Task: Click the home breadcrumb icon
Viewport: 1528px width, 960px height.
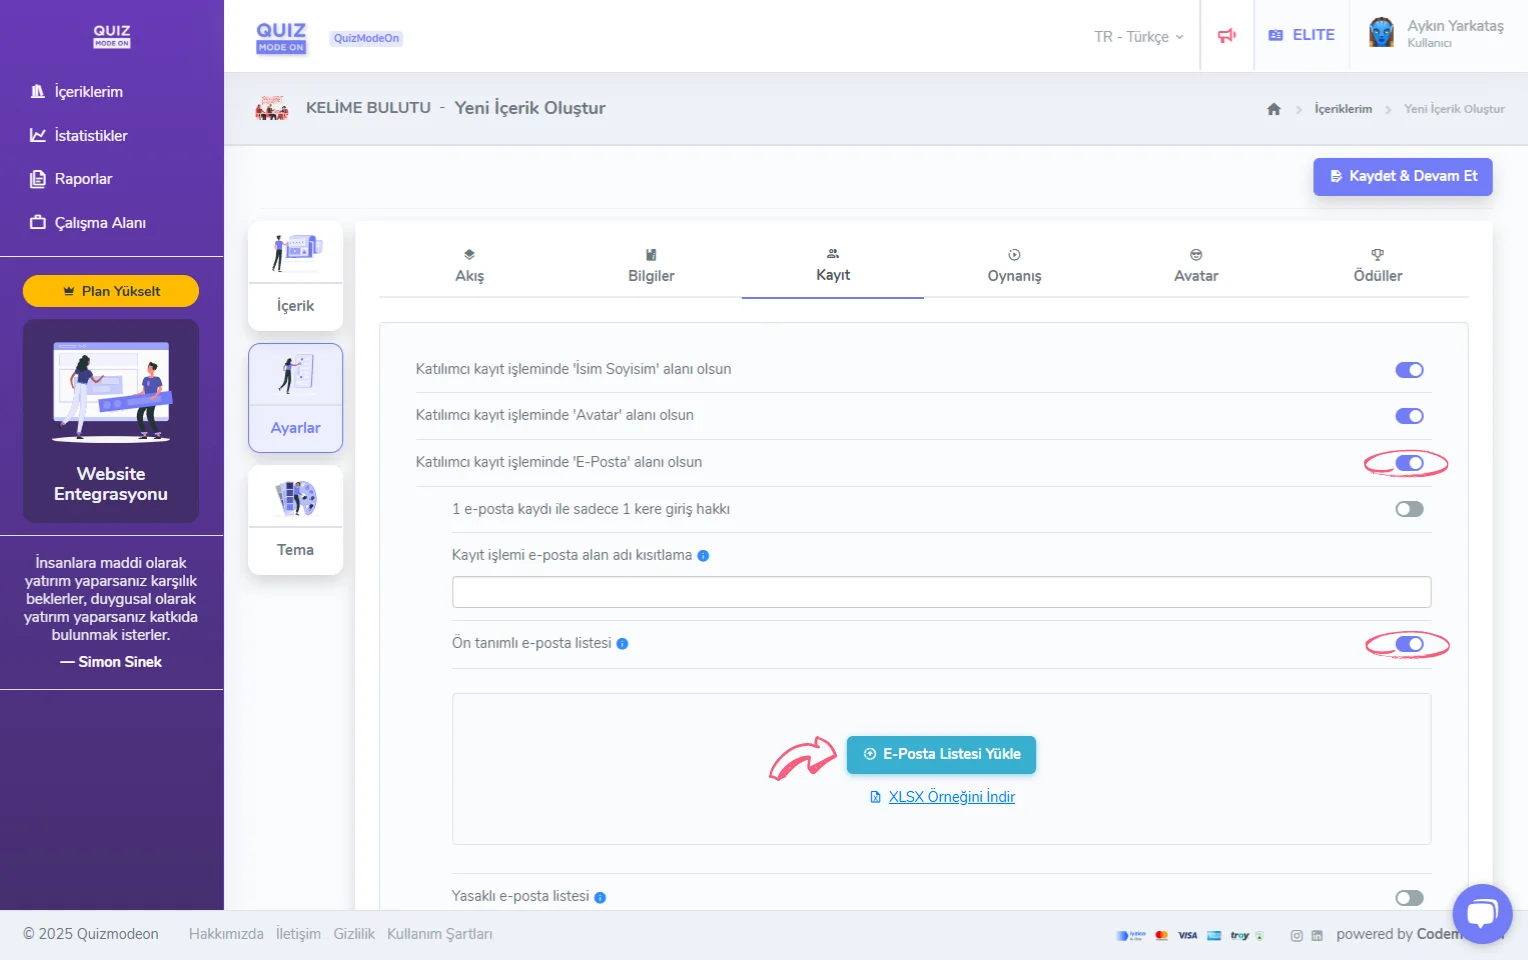Action: (x=1273, y=109)
